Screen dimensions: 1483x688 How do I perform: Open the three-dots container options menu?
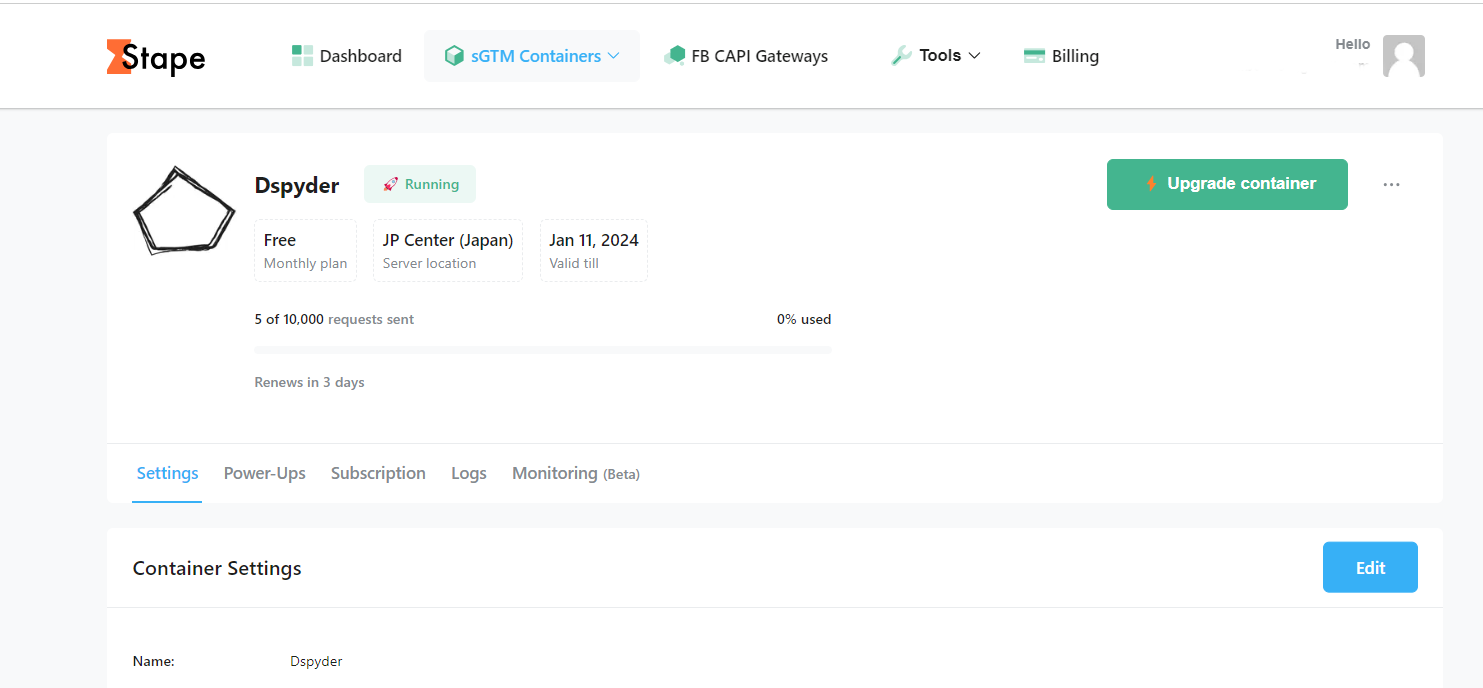click(1391, 185)
